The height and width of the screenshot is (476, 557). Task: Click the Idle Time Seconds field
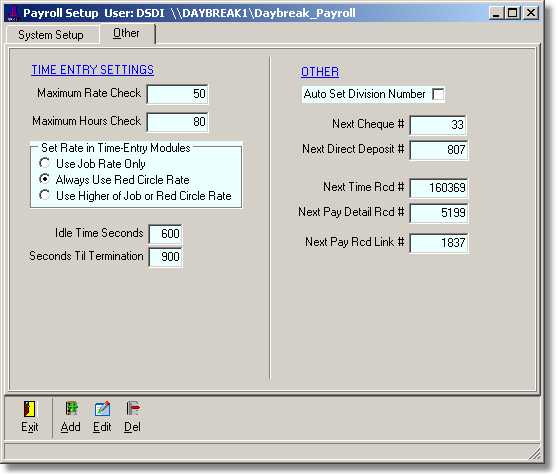pos(166,234)
